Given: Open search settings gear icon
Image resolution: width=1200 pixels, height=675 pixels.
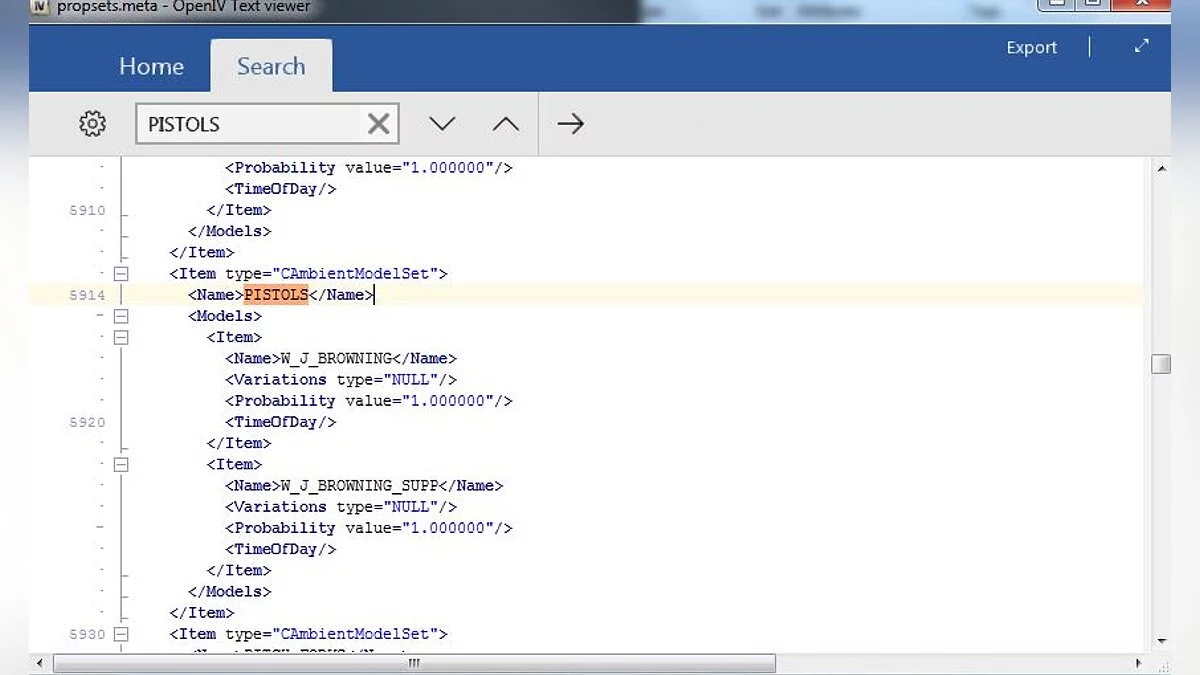Looking at the screenshot, I should click(92, 124).
